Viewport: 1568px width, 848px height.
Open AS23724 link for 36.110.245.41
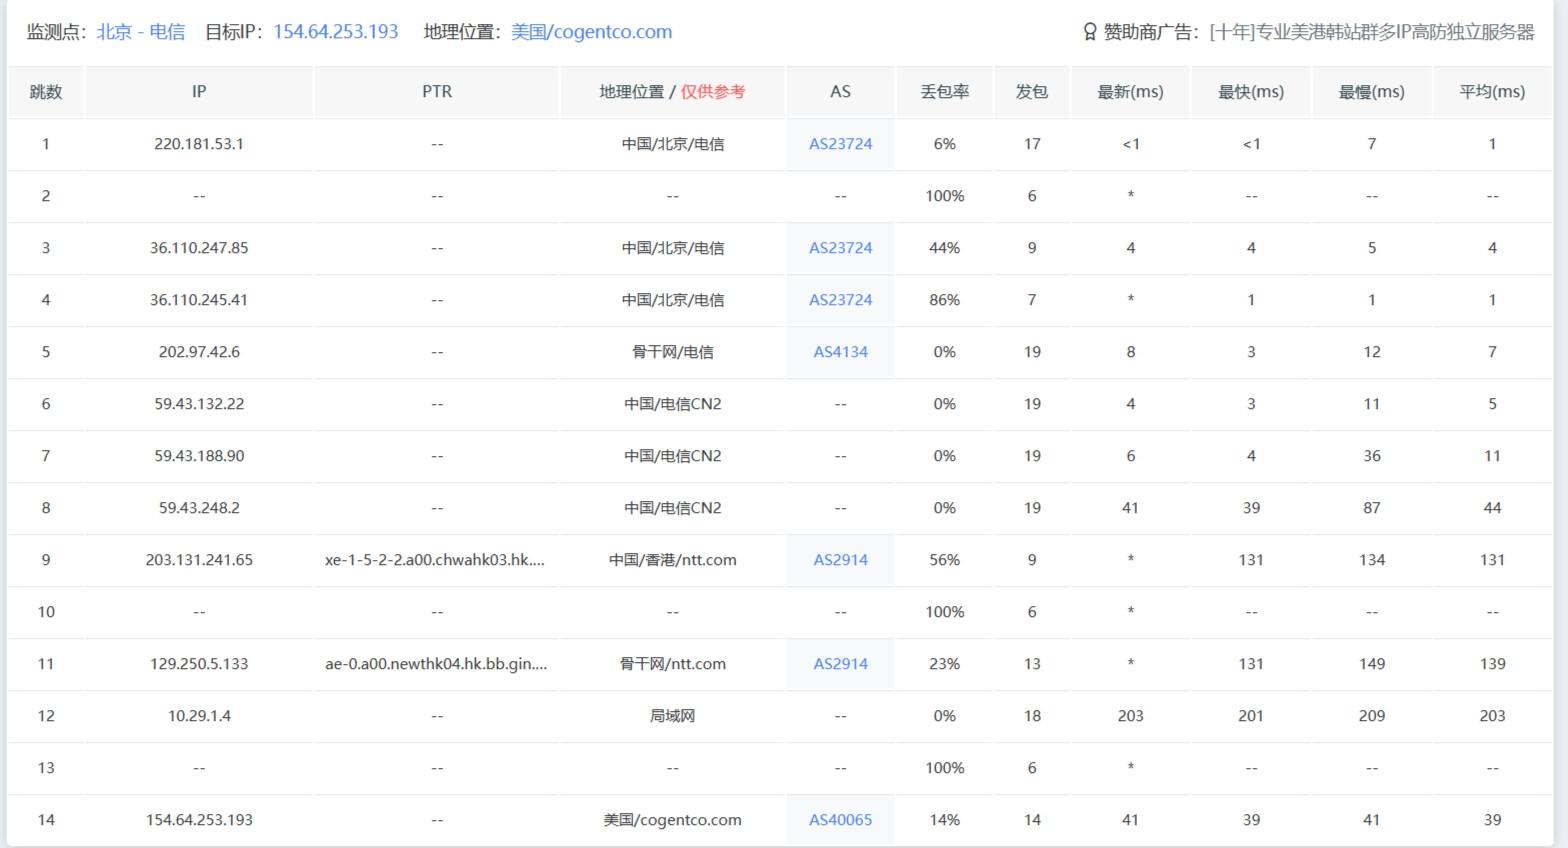point(840,300)
